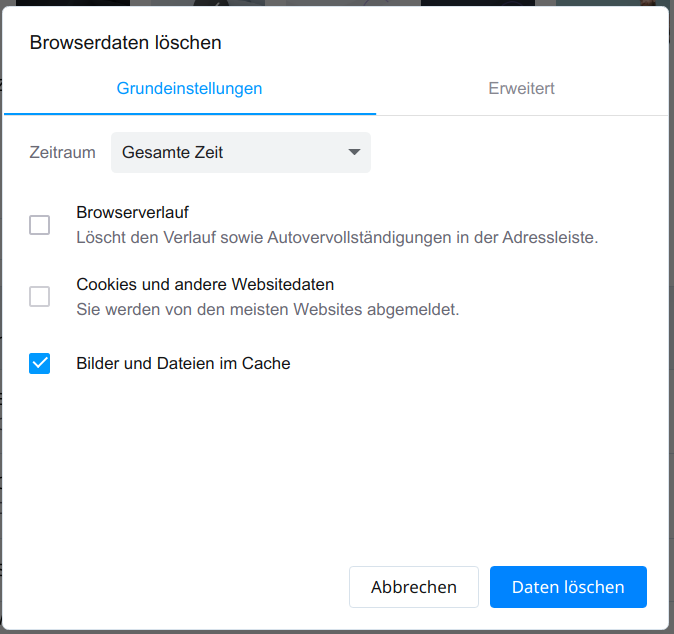674x634 pixels.
Task: Select the 'Gesamte Zeit' time range text
Action: (x=172, y=152)
